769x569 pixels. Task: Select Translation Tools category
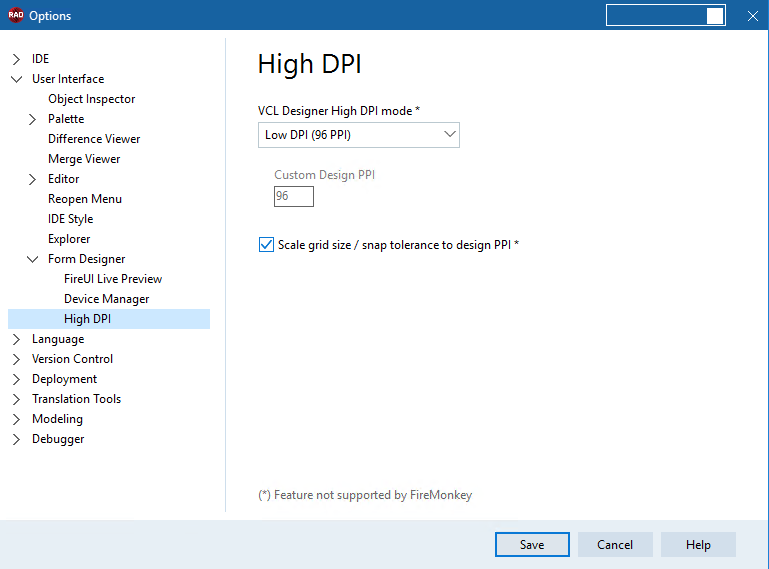coord(77,399)
